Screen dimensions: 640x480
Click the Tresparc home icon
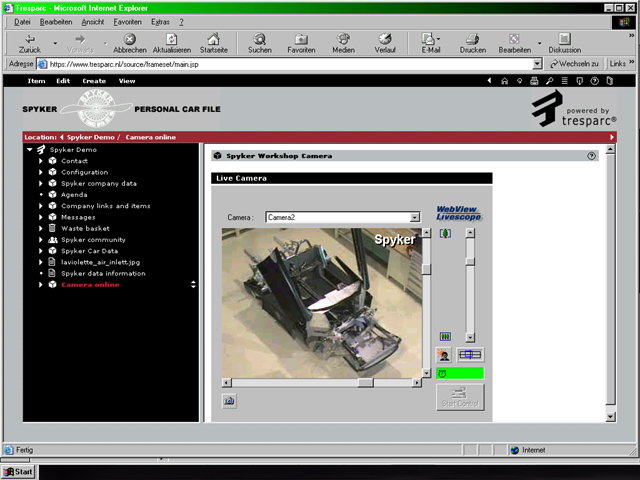click(x=504, y=81)
